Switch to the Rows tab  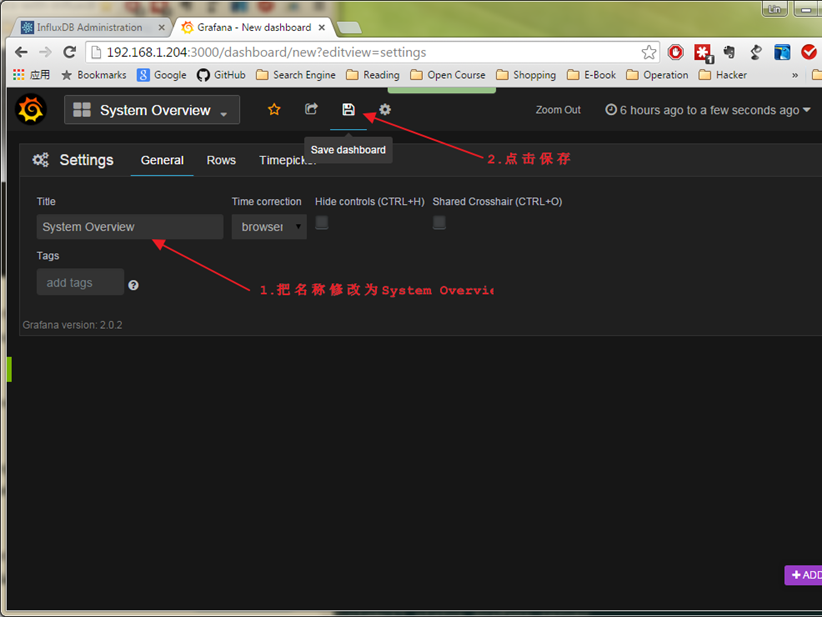221,160
